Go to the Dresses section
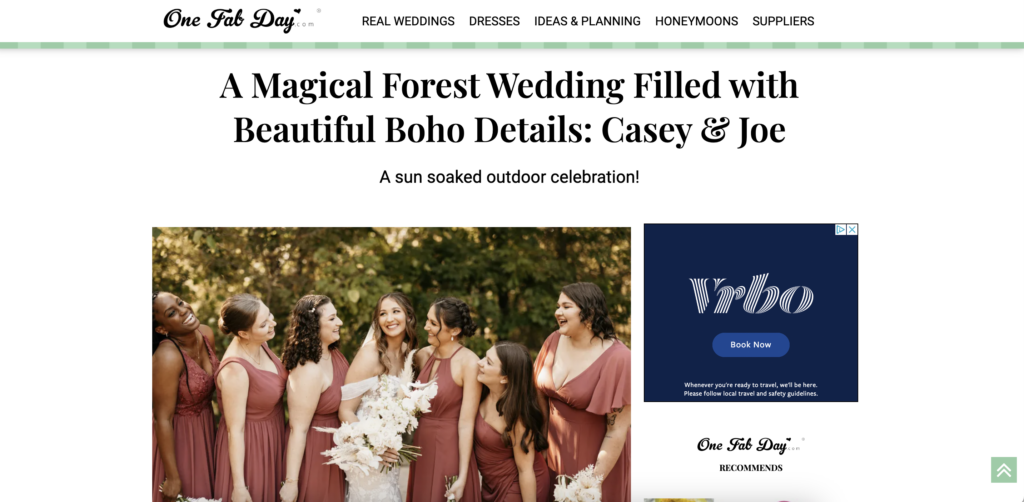This screenshot has height=502, width=1024. click(x=494, y=21)
